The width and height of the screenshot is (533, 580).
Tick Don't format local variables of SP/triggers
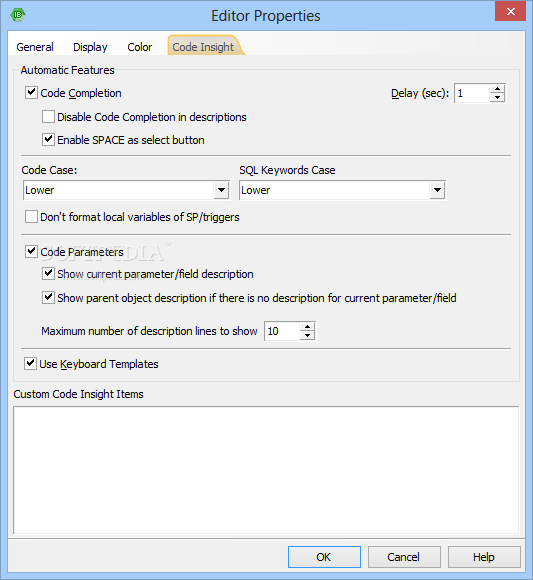(x=31, y=217)
